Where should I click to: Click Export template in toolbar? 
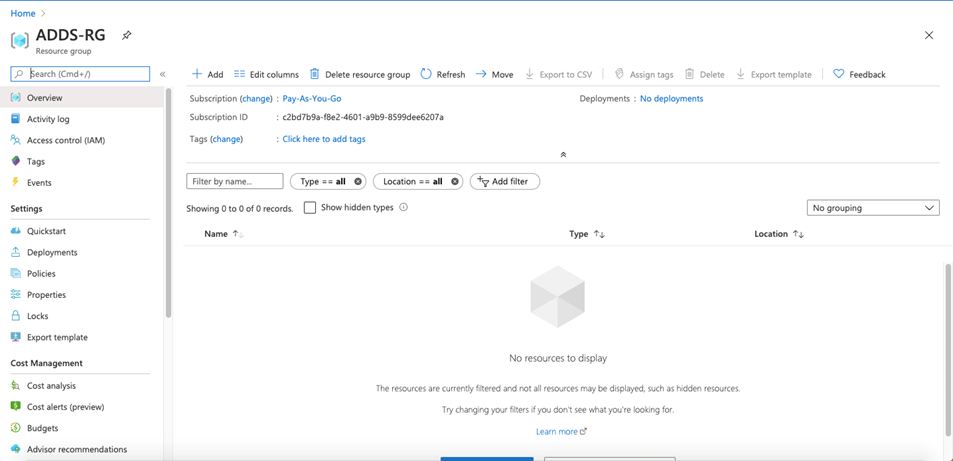tap(774, 74)
